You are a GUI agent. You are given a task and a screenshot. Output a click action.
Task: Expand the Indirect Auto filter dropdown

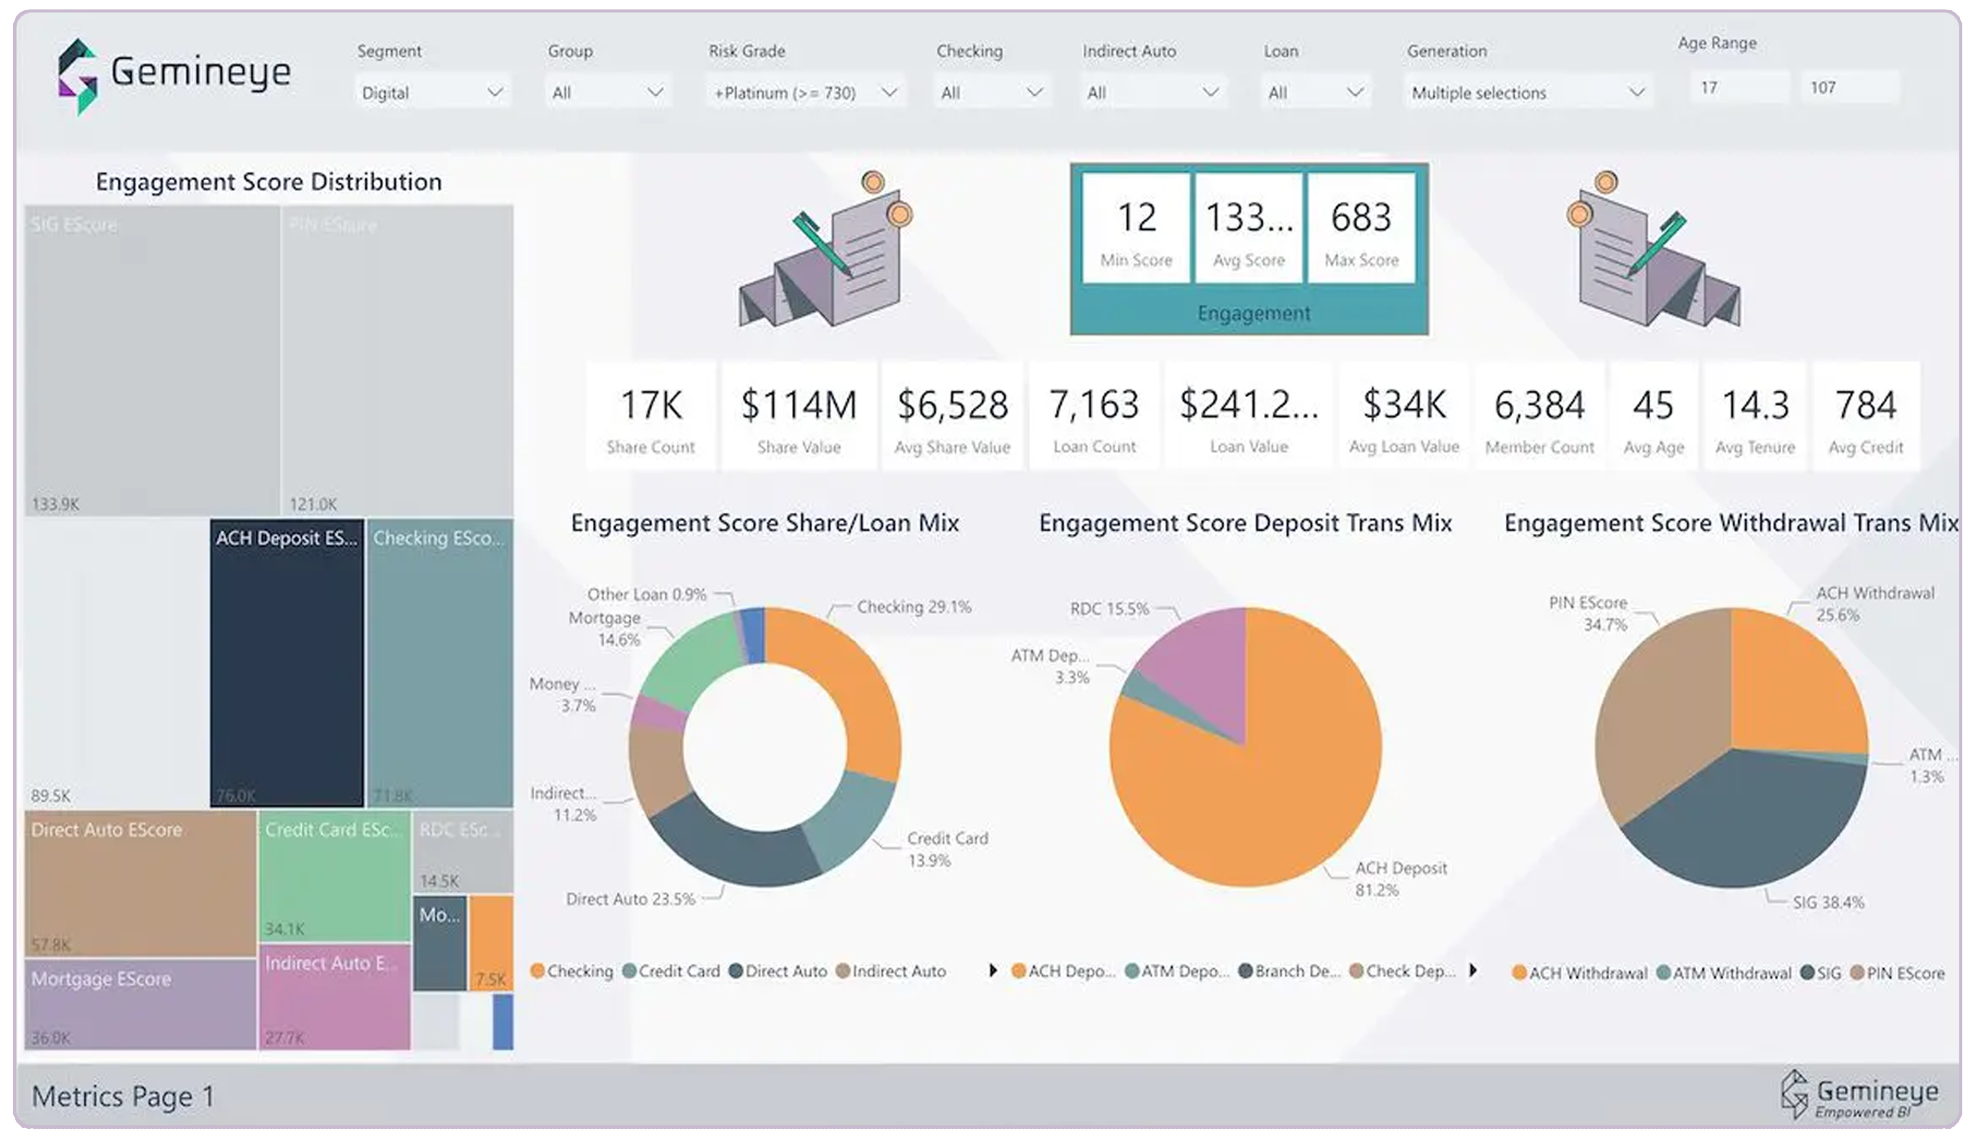1152,93
